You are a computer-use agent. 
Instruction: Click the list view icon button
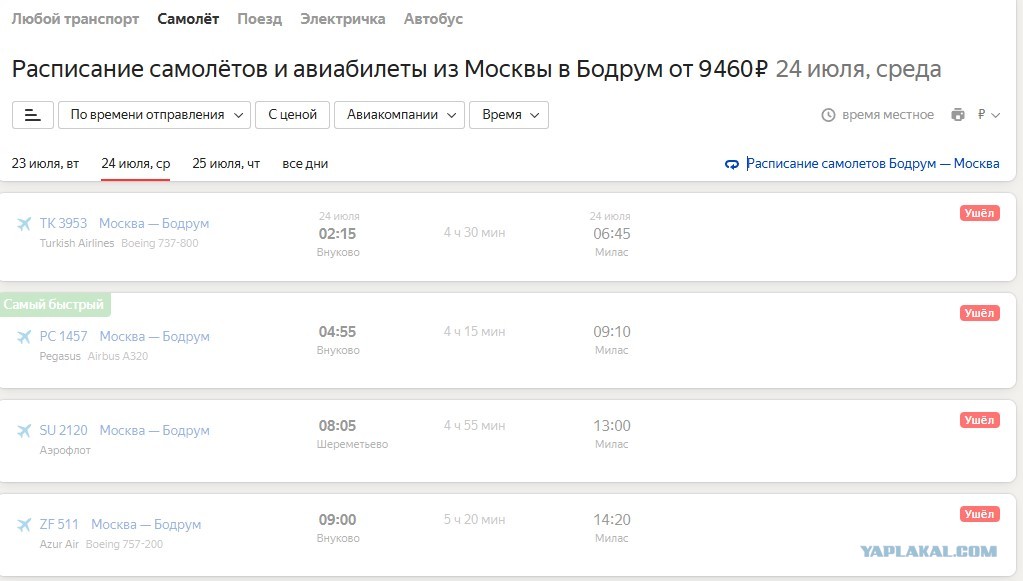point(33,115)
